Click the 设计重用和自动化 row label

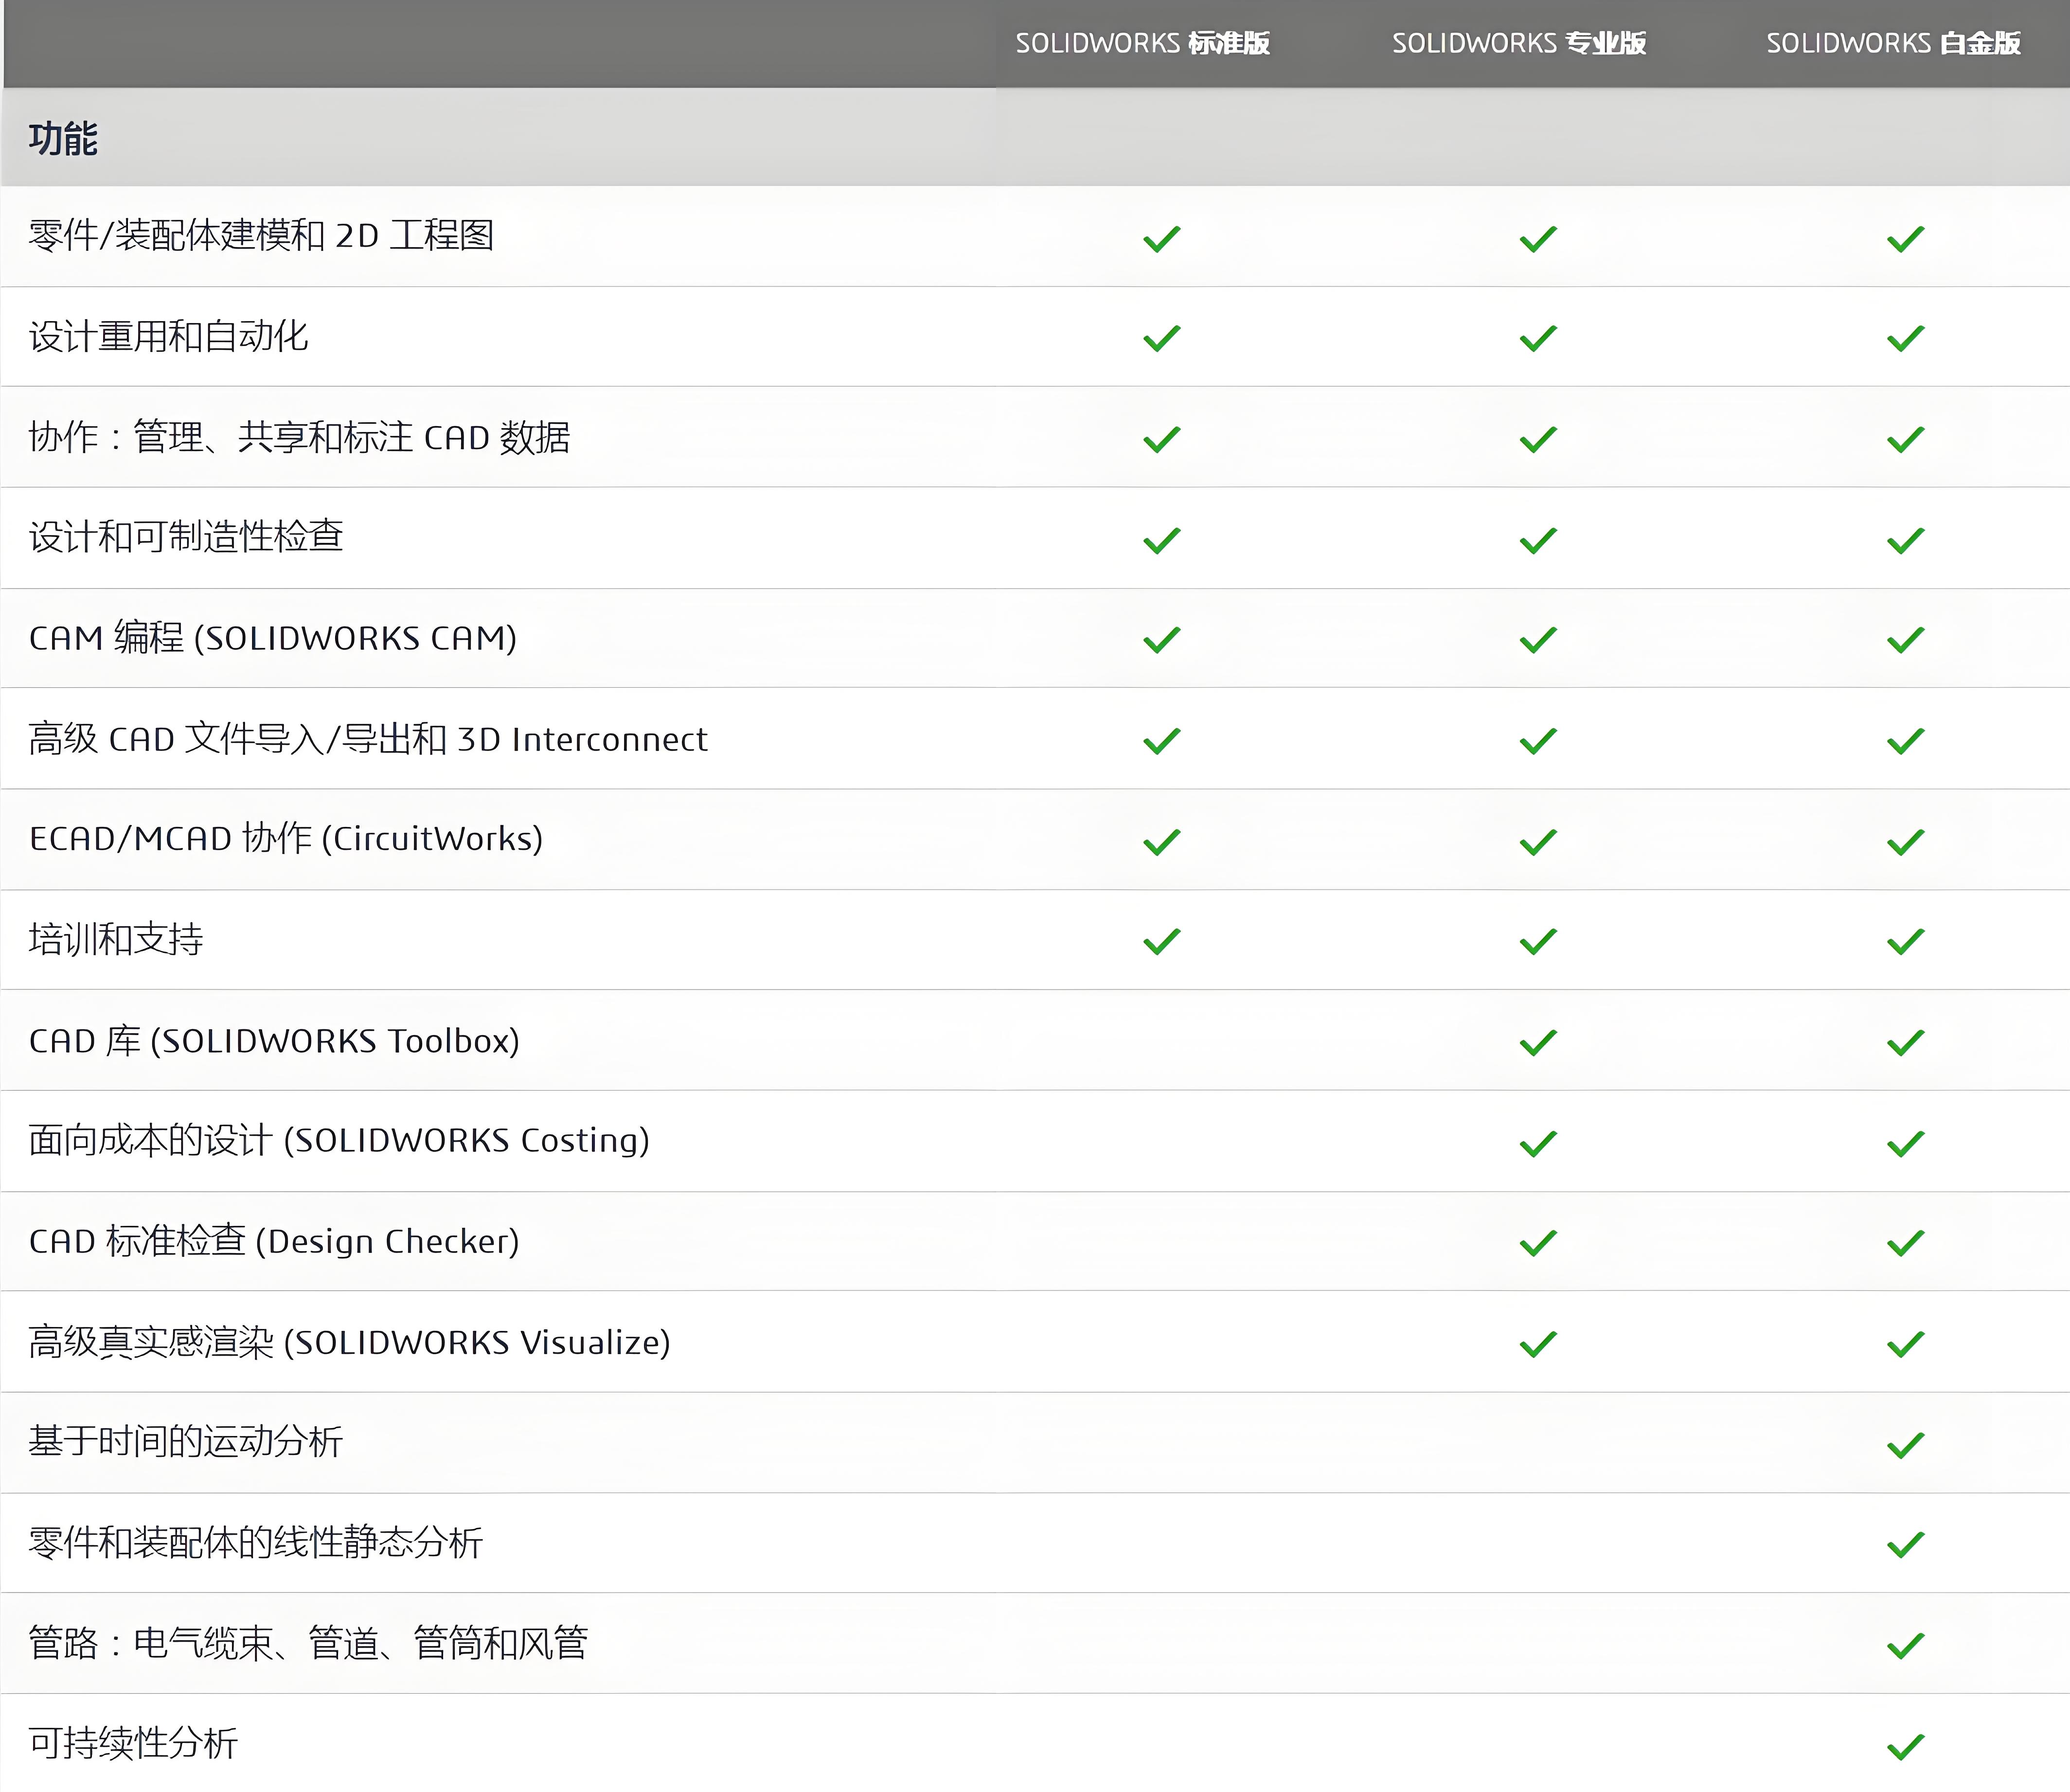click(x=168, y=337)
